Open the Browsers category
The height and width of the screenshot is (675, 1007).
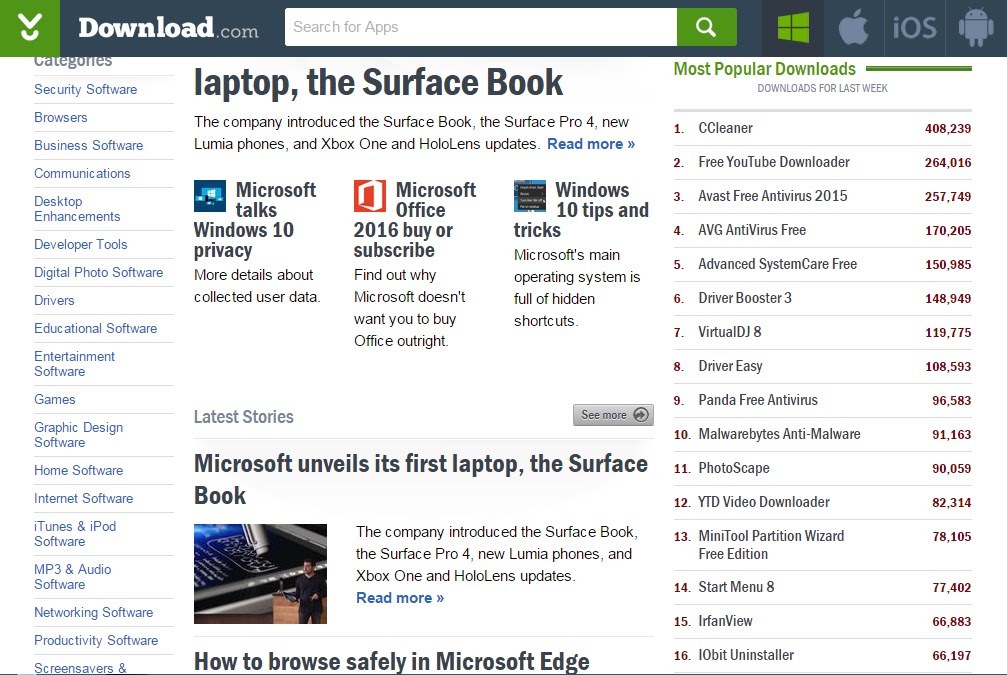[x=60, y=118]
